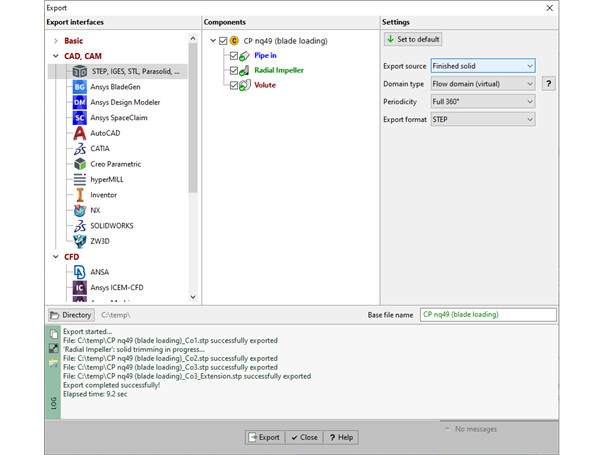This screenshot has width=600, height=455.
Task: Collapse the CP nq49 component tree
Action: (x=213, y=40)
